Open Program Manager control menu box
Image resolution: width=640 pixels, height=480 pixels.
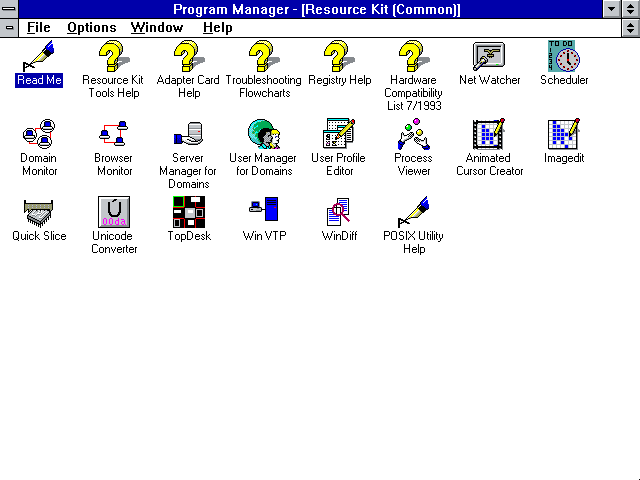[x=10, y=9]
